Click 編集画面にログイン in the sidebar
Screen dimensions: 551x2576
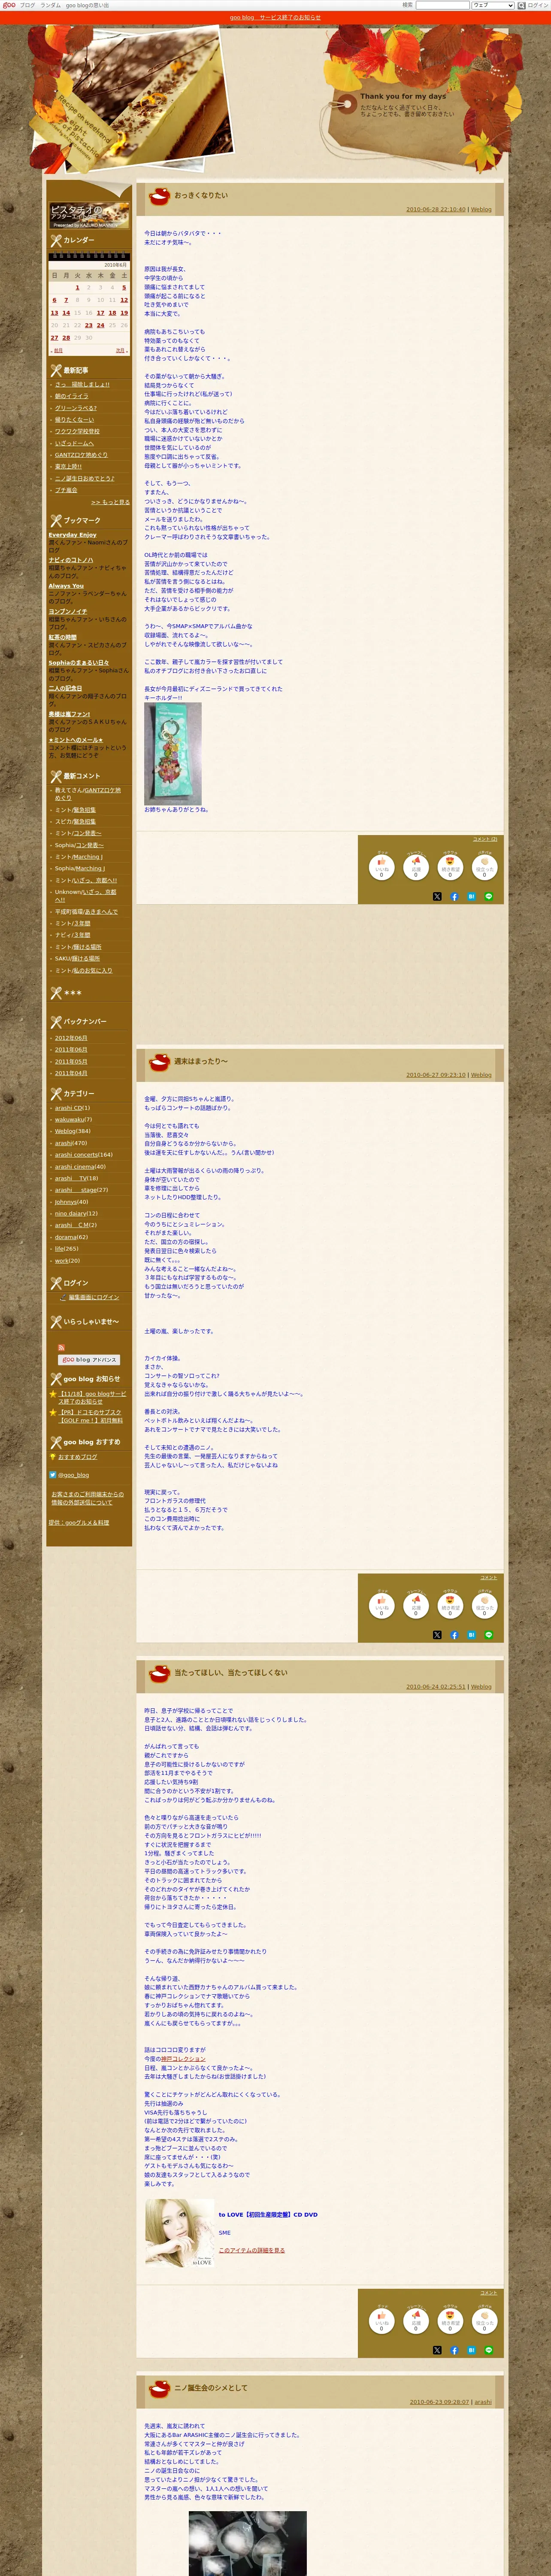[x=93, y=1297]
